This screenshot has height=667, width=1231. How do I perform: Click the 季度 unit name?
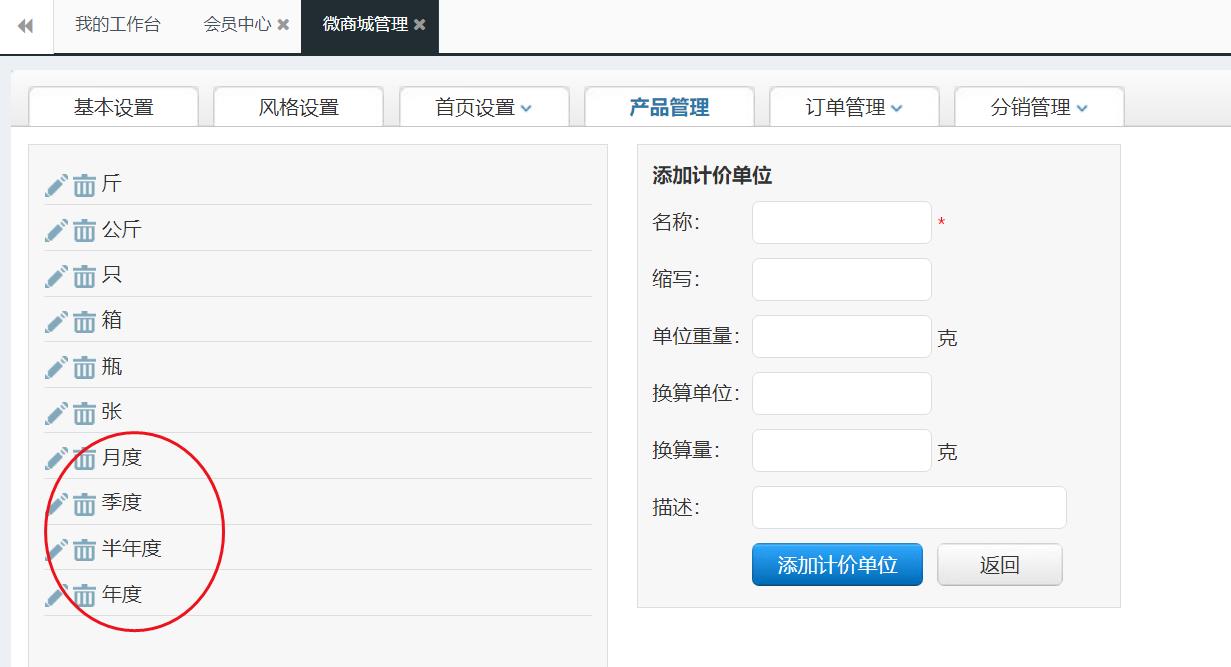[122, 503]
